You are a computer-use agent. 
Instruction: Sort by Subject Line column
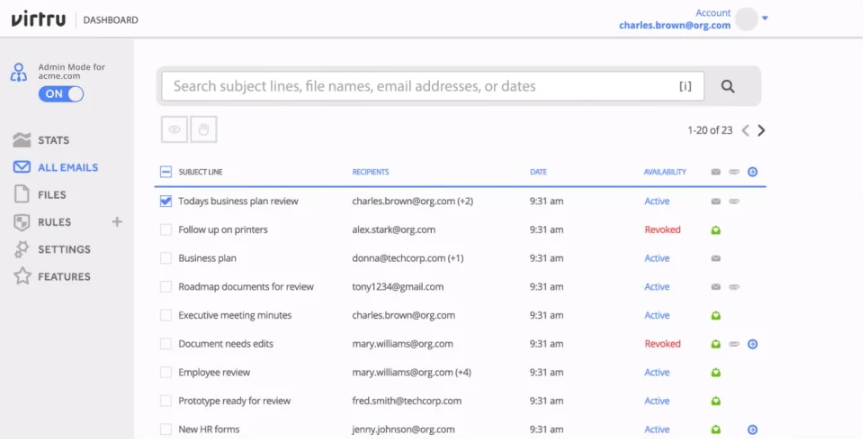[200, 172]
